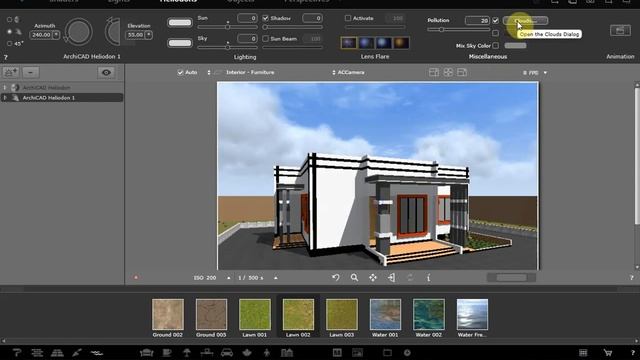Click the undo arrow below the preview
The height and width of the screenshot is (360, 640).
(336, 278)
